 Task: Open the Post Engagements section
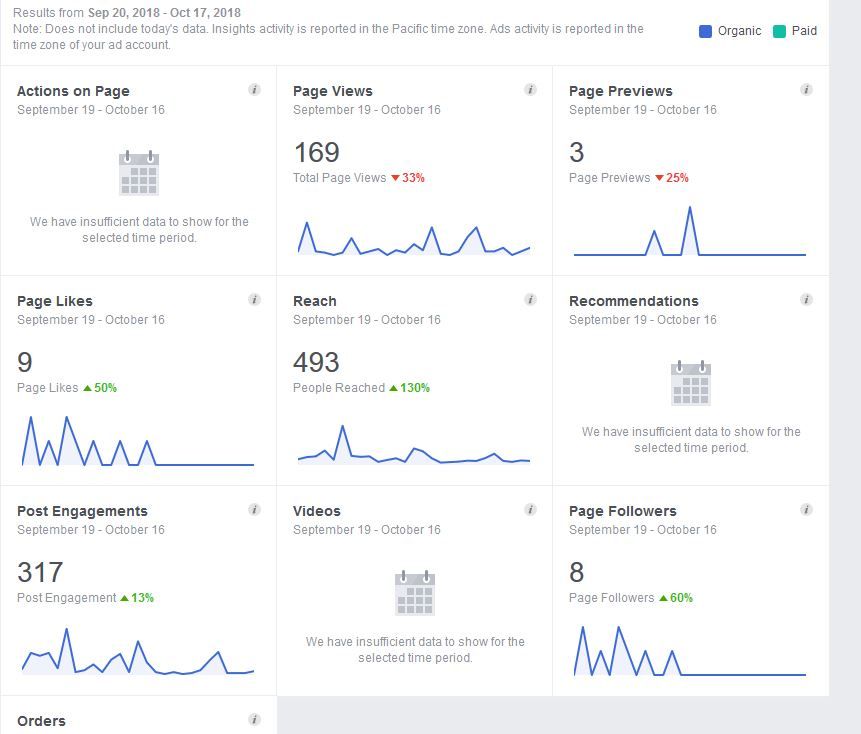[x=82, y=511]
